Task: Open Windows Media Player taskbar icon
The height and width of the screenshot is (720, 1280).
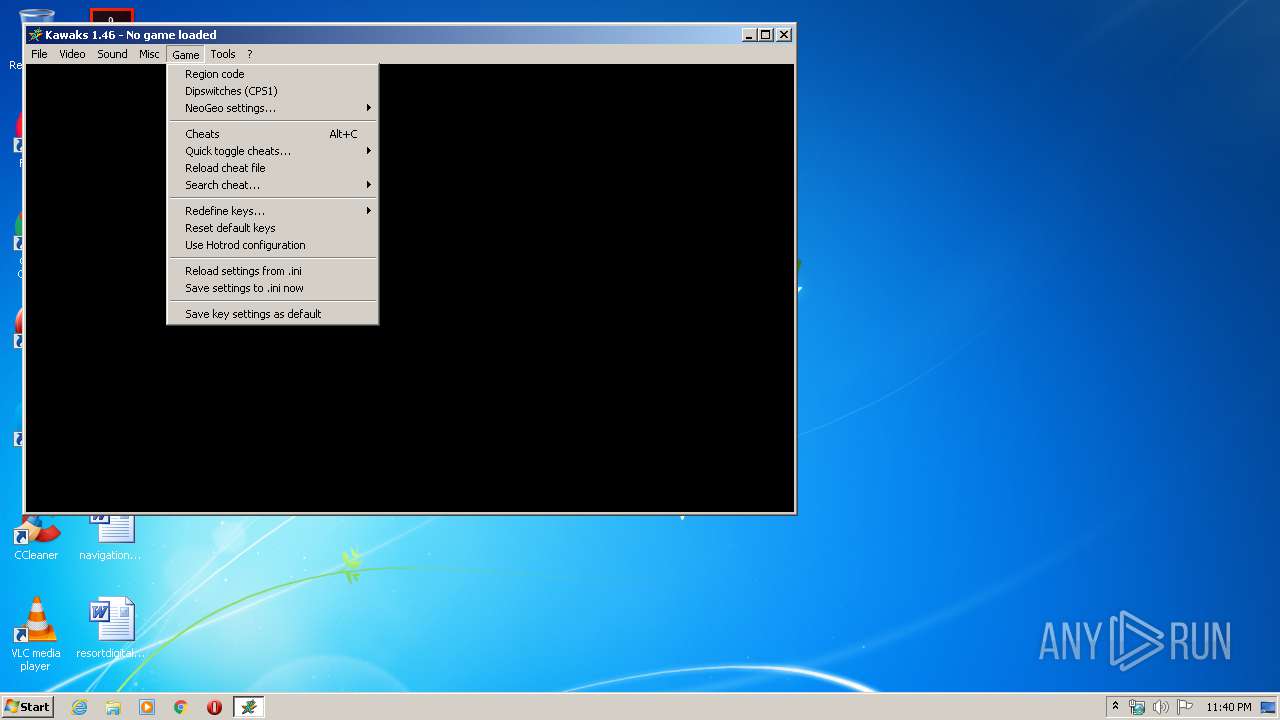Action: [x=147, y=707]
